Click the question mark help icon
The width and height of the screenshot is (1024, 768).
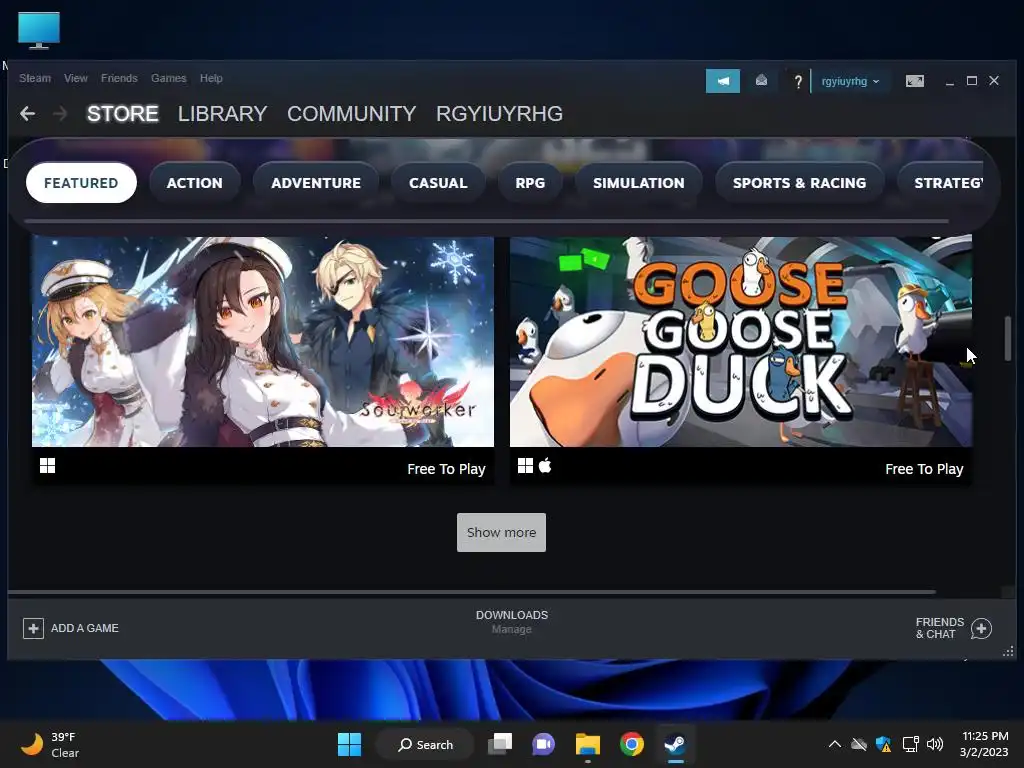797,82
